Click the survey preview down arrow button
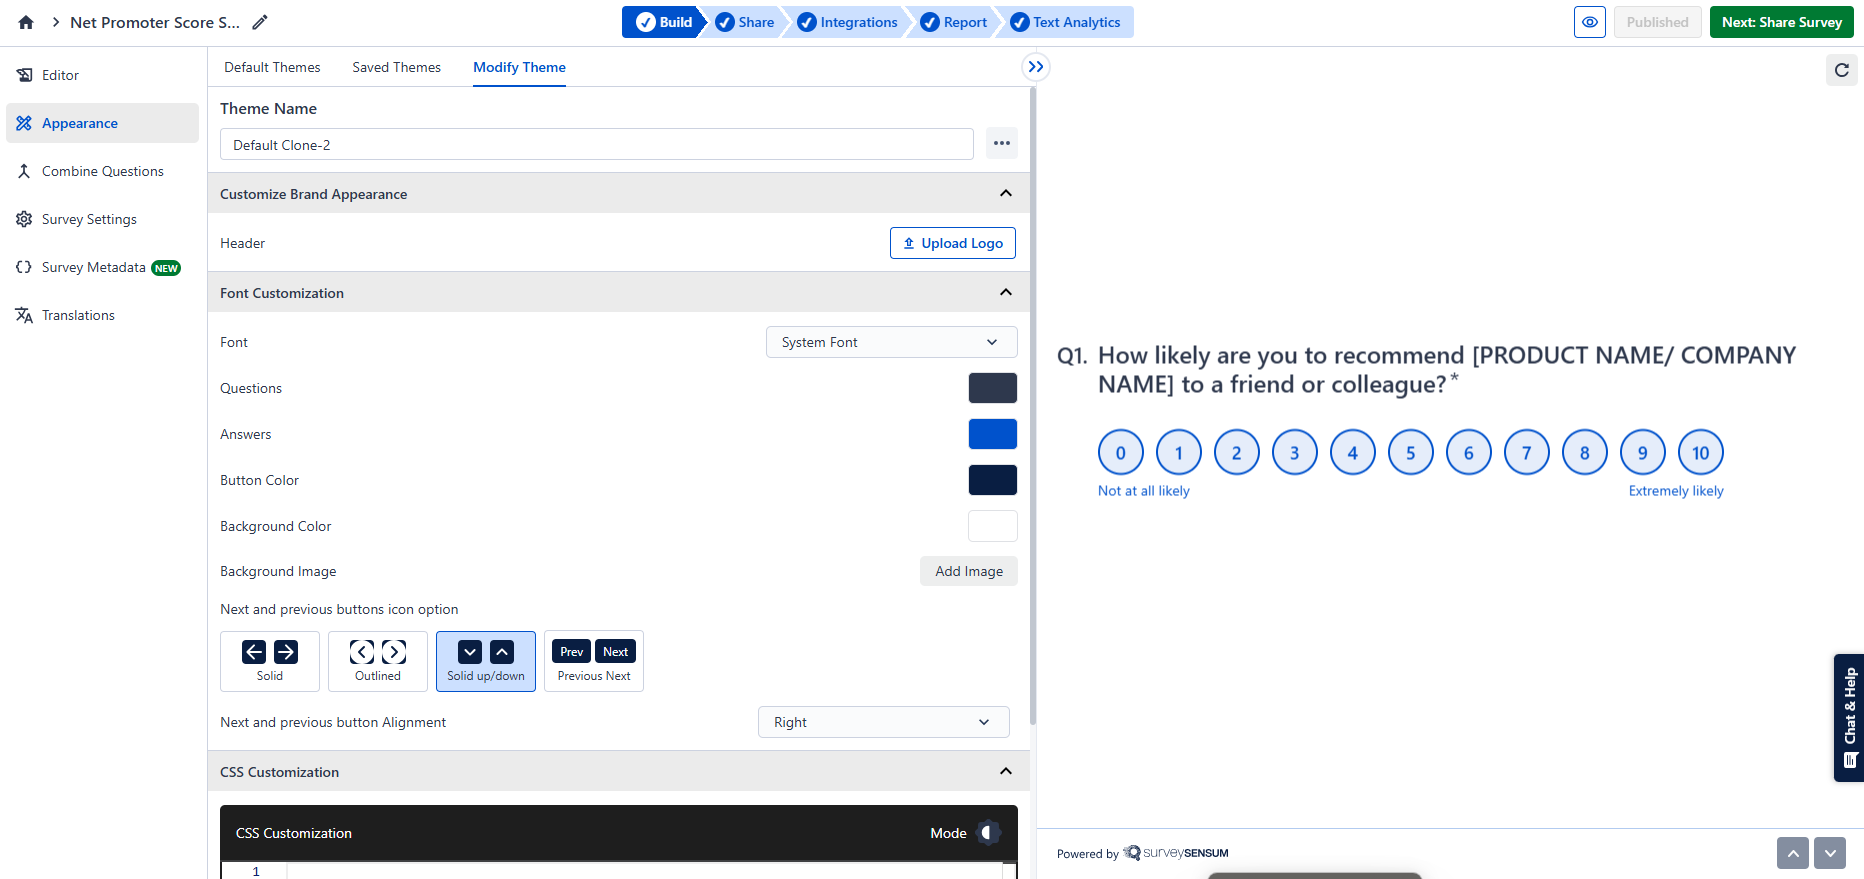This screenshot has width=1864, height=879. [1829, 853]
